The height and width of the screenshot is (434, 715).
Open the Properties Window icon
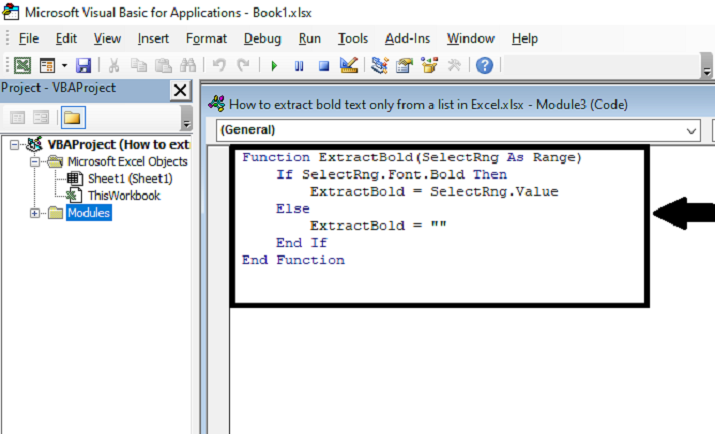404,66
